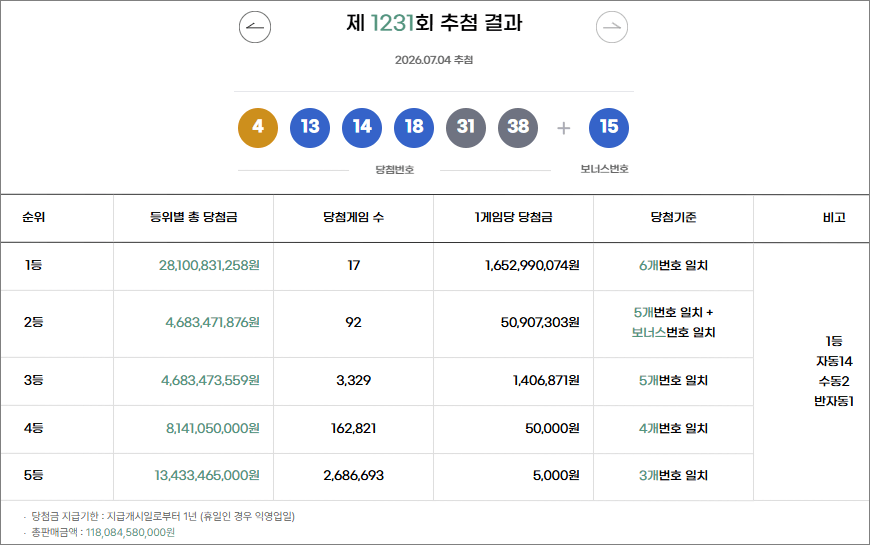
Task: Select the 3등 rank cell
Action: click(x=33, y=380)
